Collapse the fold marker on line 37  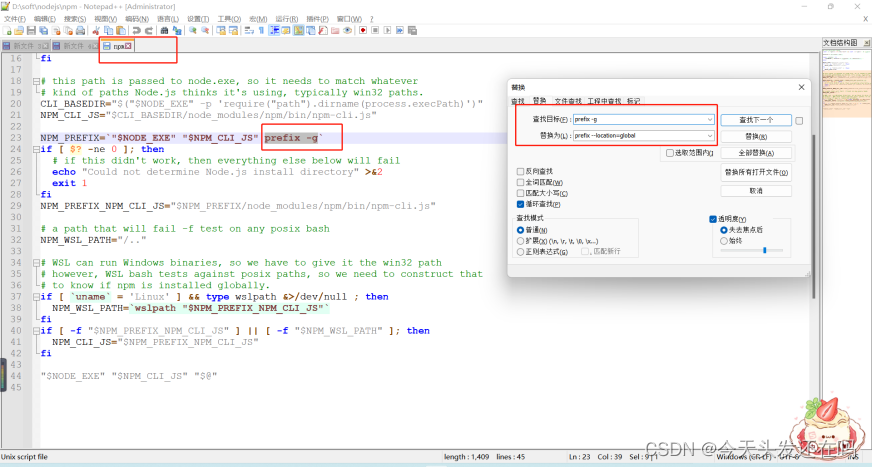pyautogui.click(x=36, y=297)
